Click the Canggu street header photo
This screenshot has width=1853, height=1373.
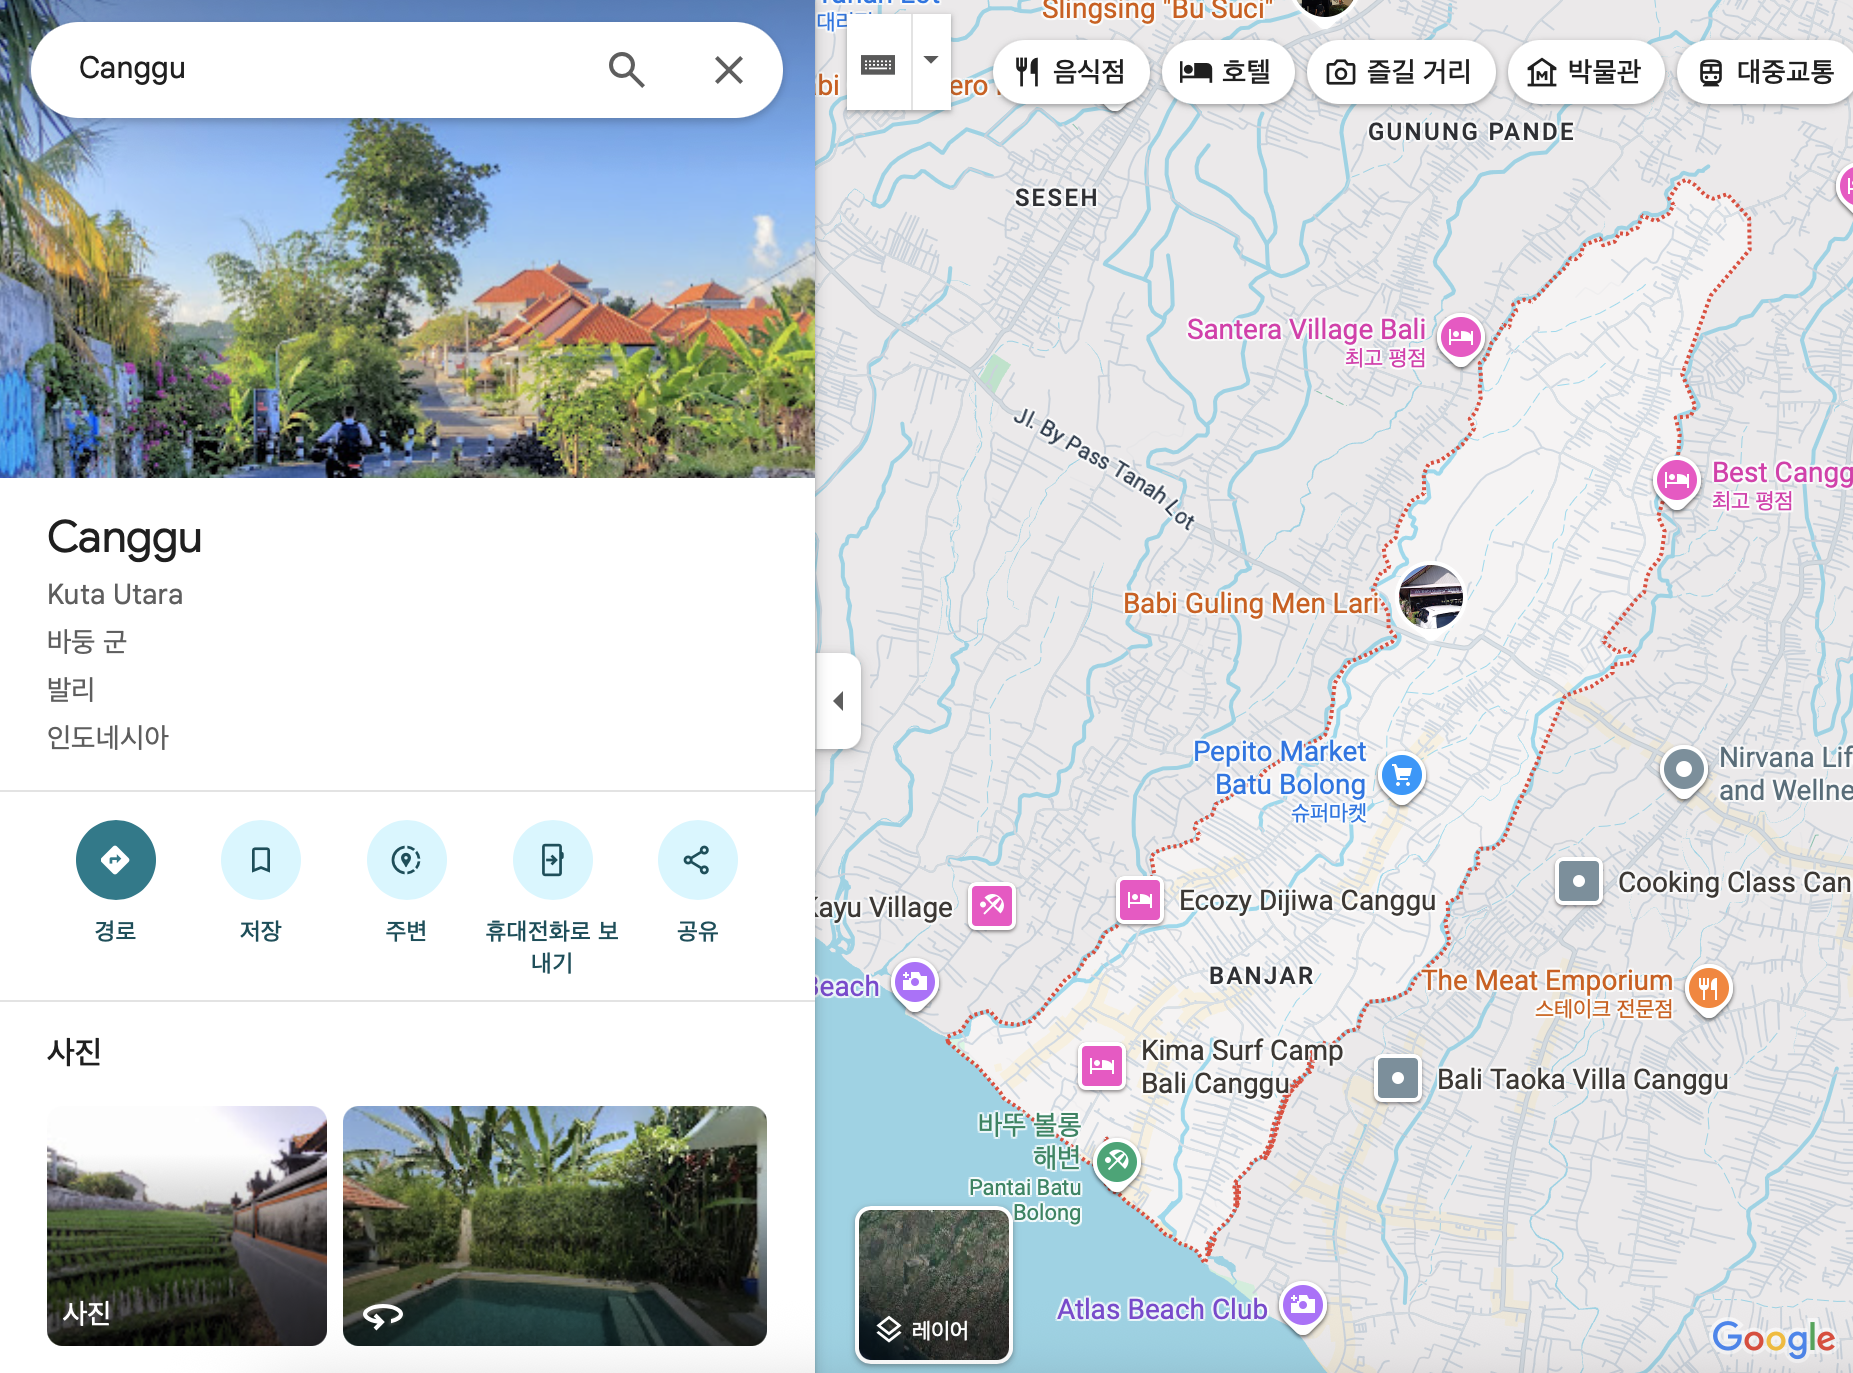tap(407, 300)
